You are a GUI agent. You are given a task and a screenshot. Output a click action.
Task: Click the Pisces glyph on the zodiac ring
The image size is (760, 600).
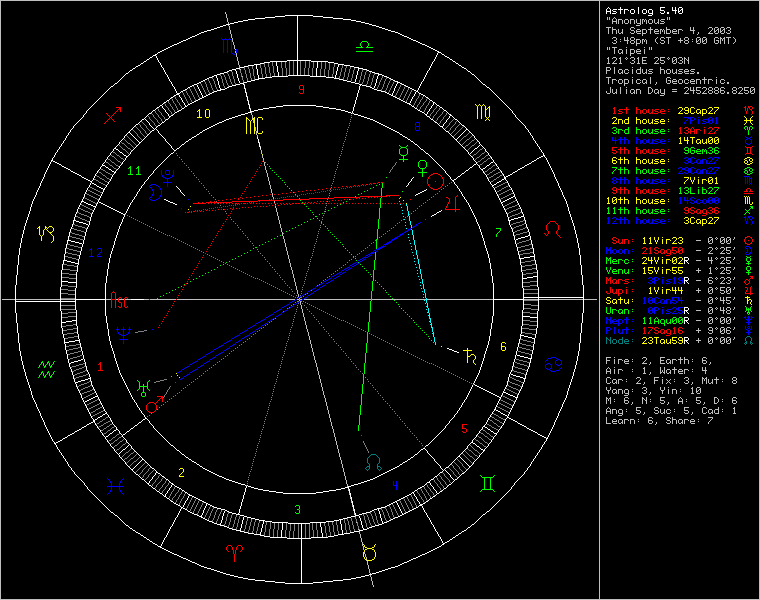point(116,486)
